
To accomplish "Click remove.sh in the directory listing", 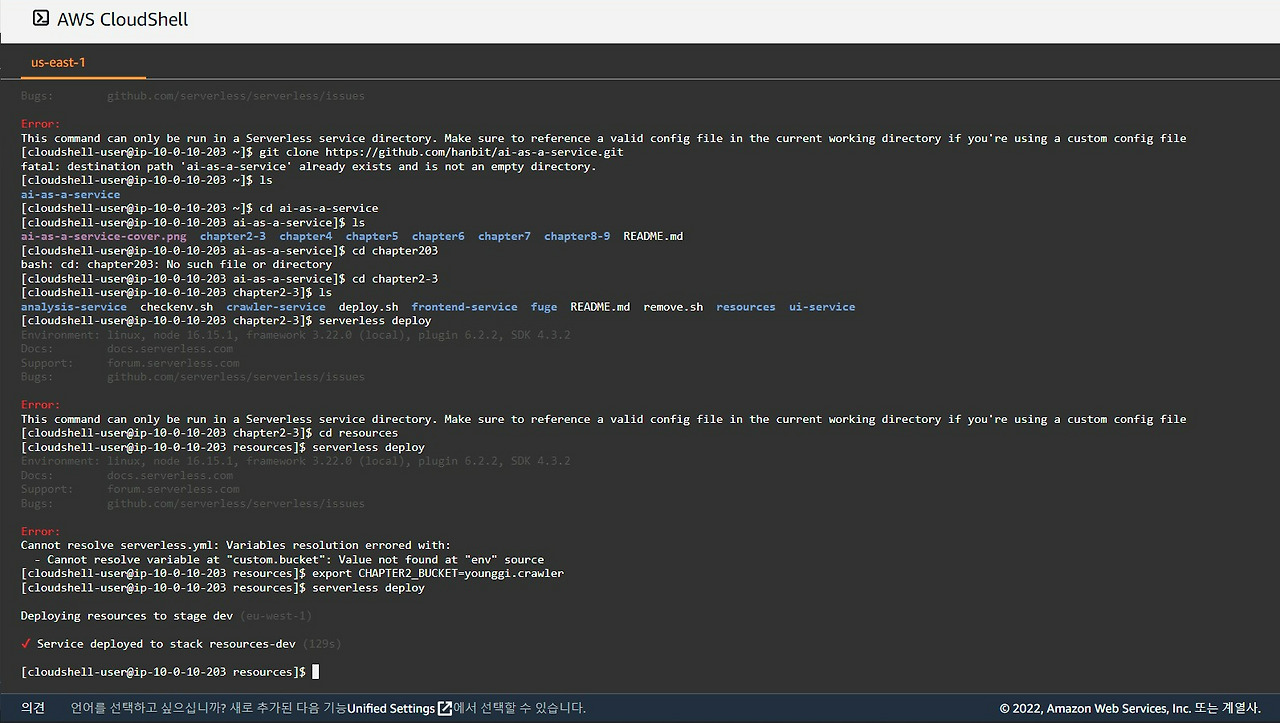I will (x=673, y=306).
